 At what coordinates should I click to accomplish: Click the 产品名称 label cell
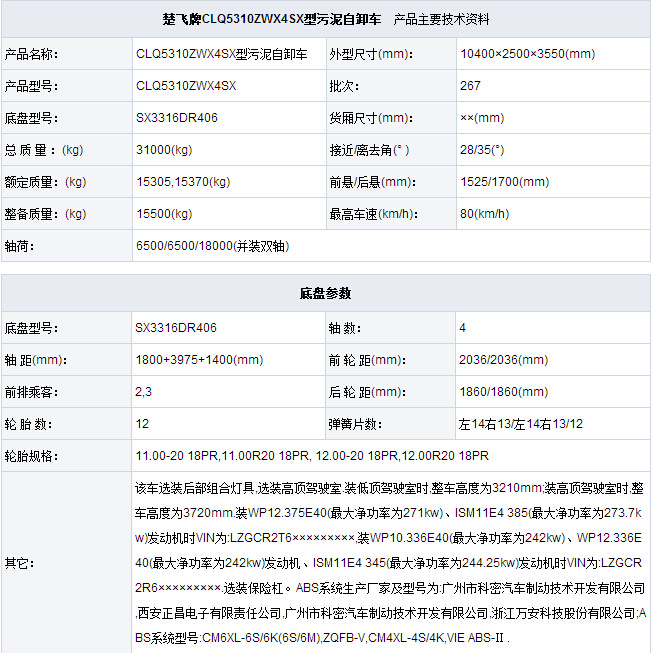(31, 54)
